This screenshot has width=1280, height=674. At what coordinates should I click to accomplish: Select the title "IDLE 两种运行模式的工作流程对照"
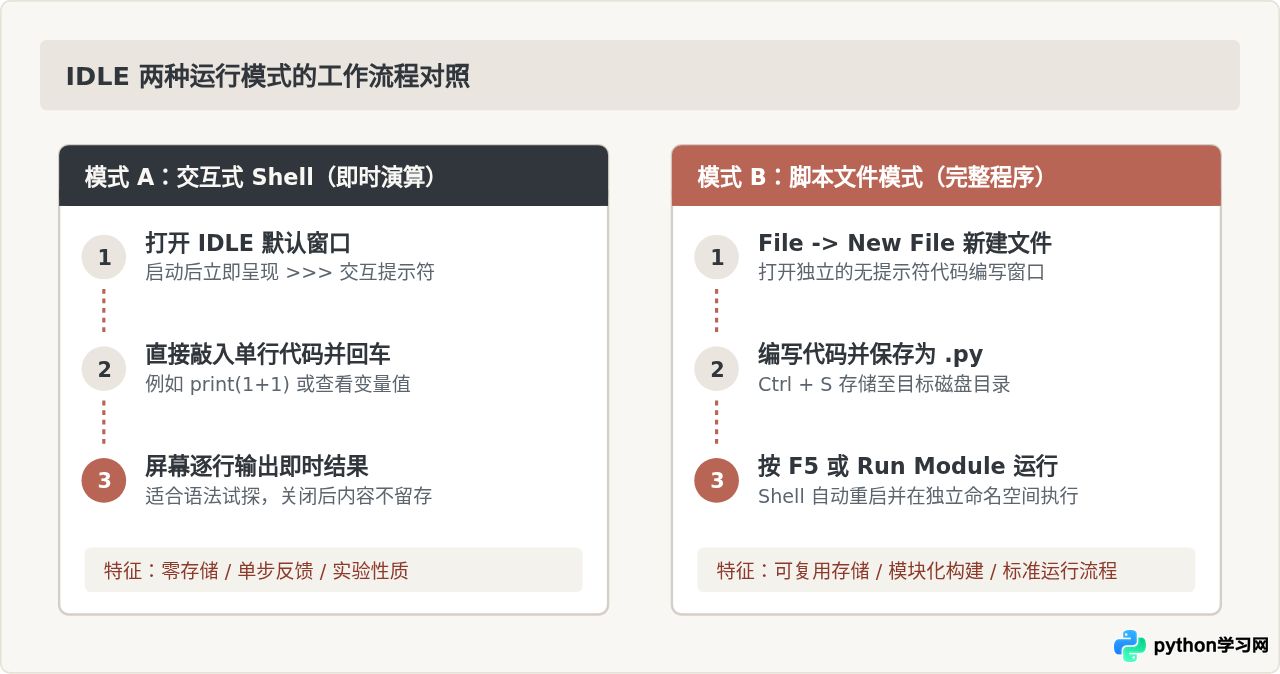click(268, 76)
